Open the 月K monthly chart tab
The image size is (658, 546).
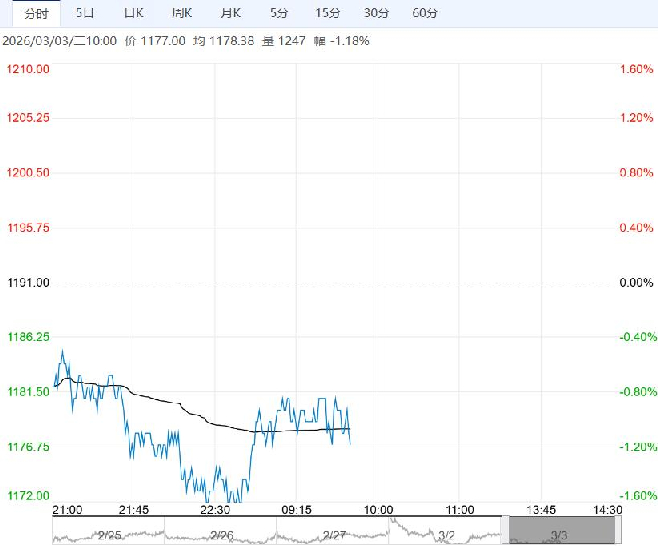coord(229,13)
